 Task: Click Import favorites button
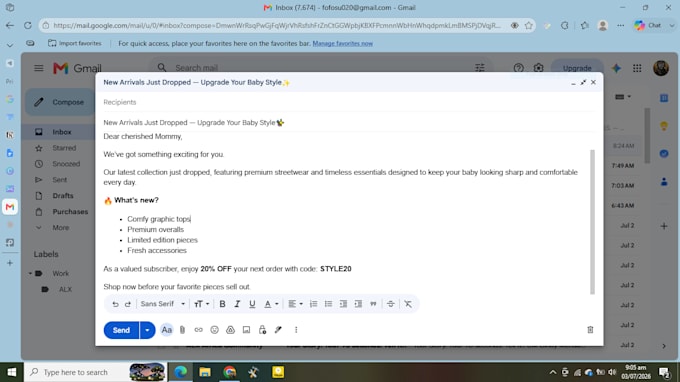[x=75, y=43]
